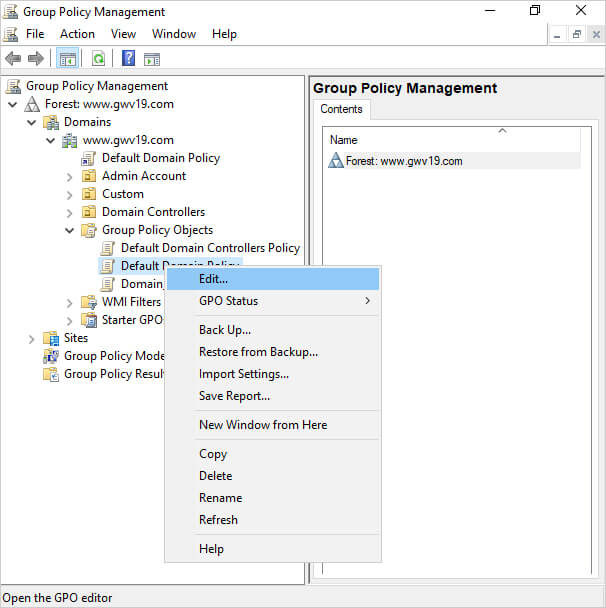Click the Group Policy Objects folder icon

click(89, 230)
